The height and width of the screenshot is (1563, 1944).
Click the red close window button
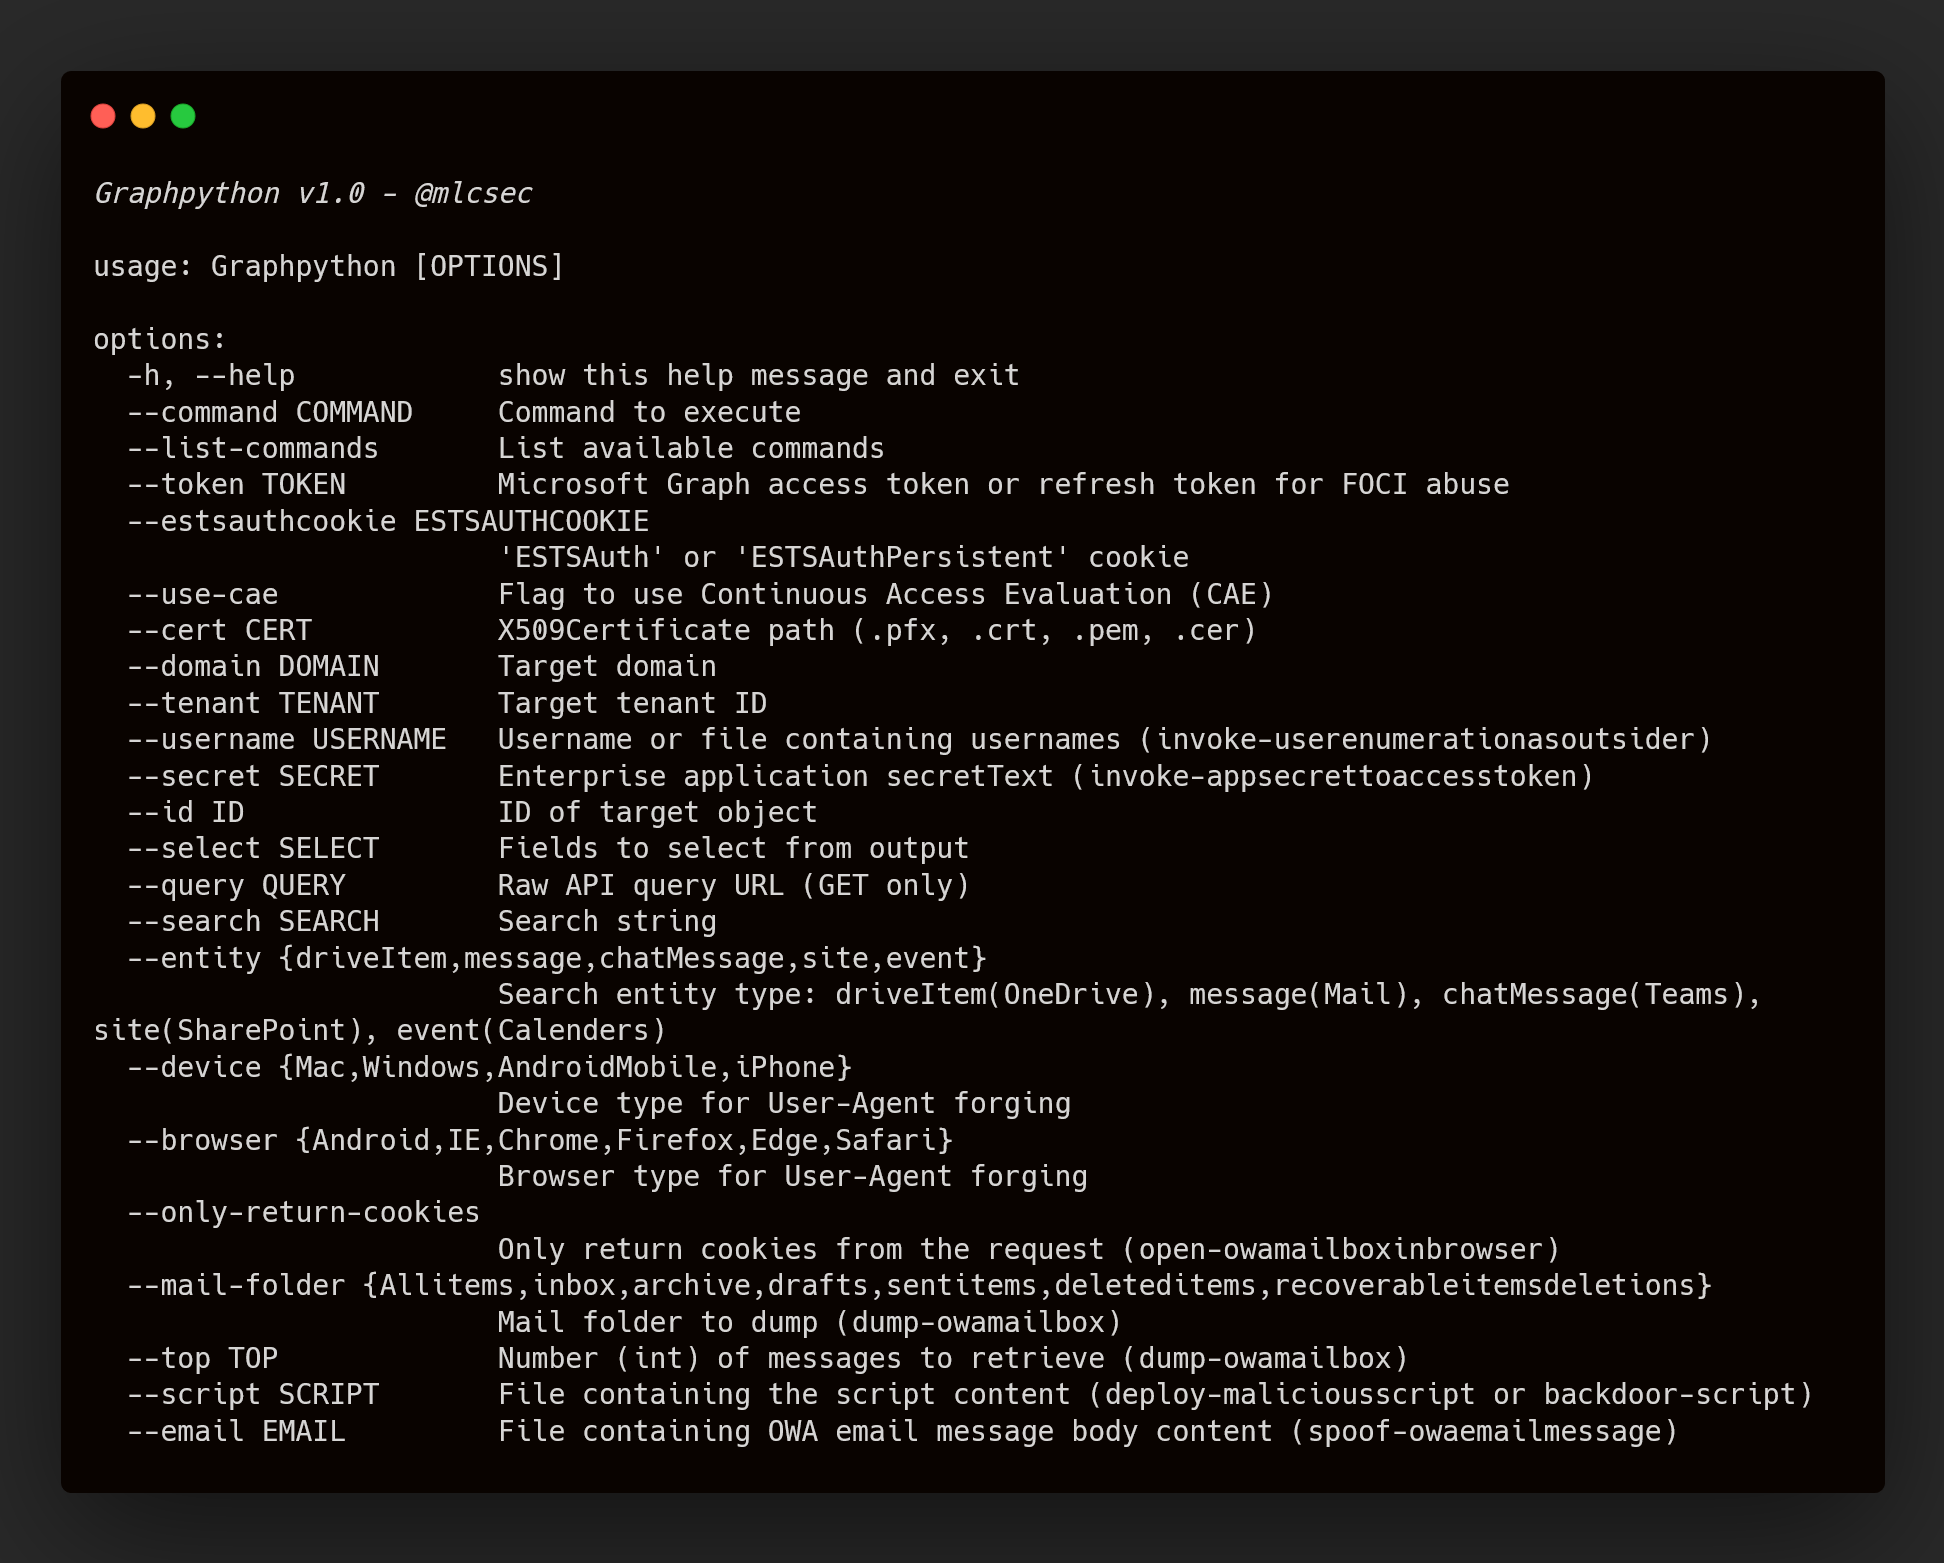(103, 116)
